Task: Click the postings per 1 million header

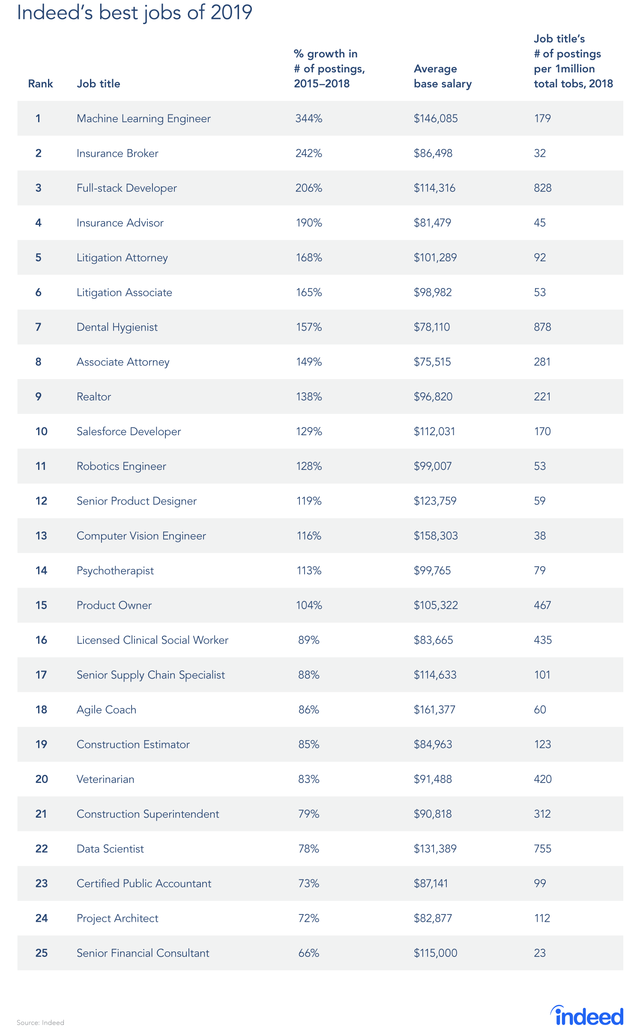Action: point(573,62)
